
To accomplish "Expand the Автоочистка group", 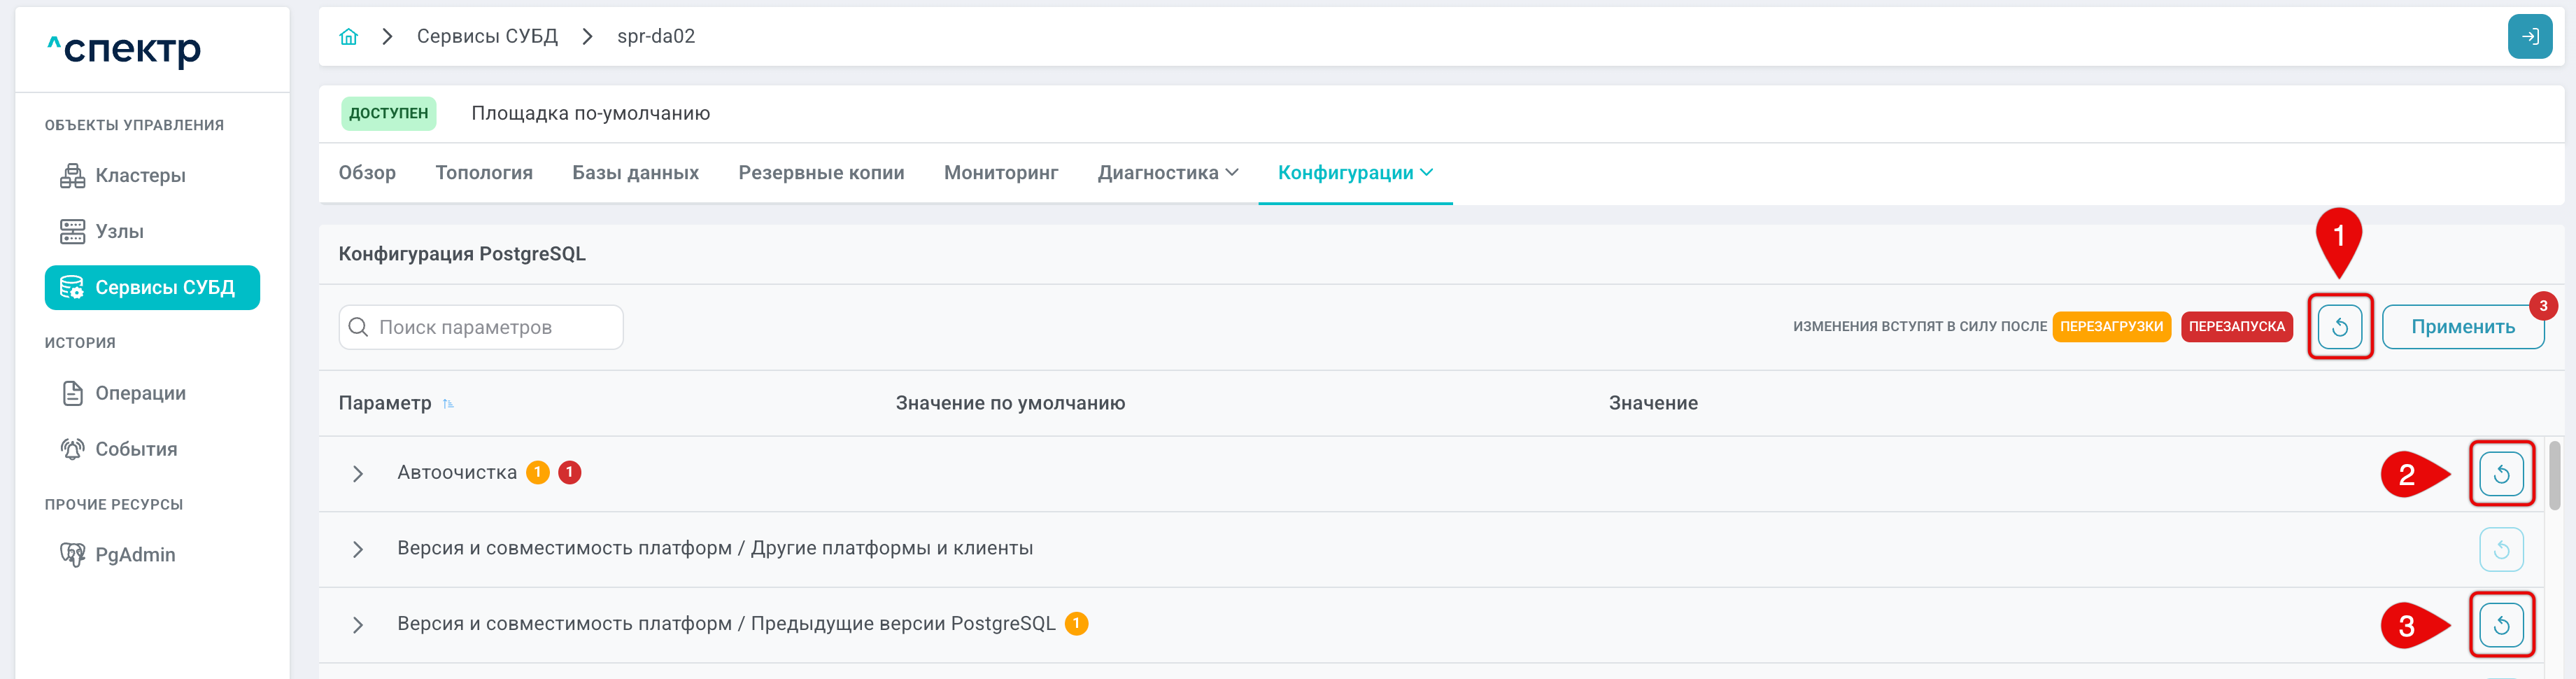I will click(358, 474).
